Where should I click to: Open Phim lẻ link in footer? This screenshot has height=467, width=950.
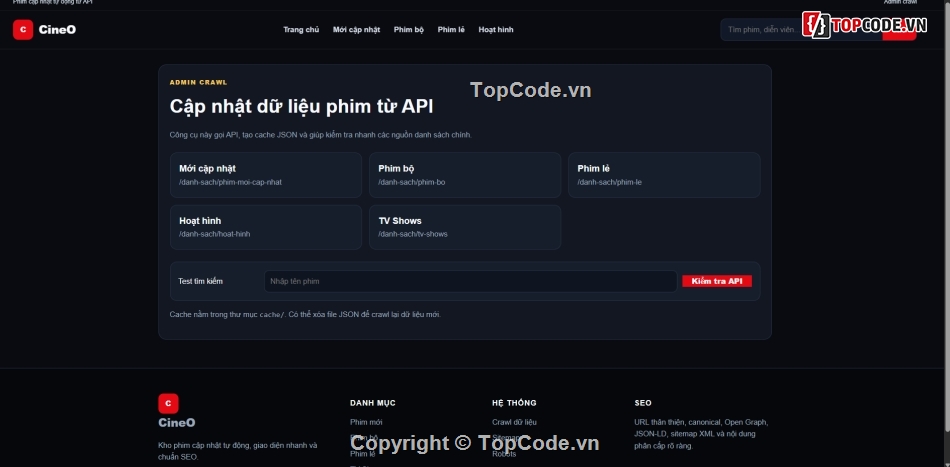(362, 454)
